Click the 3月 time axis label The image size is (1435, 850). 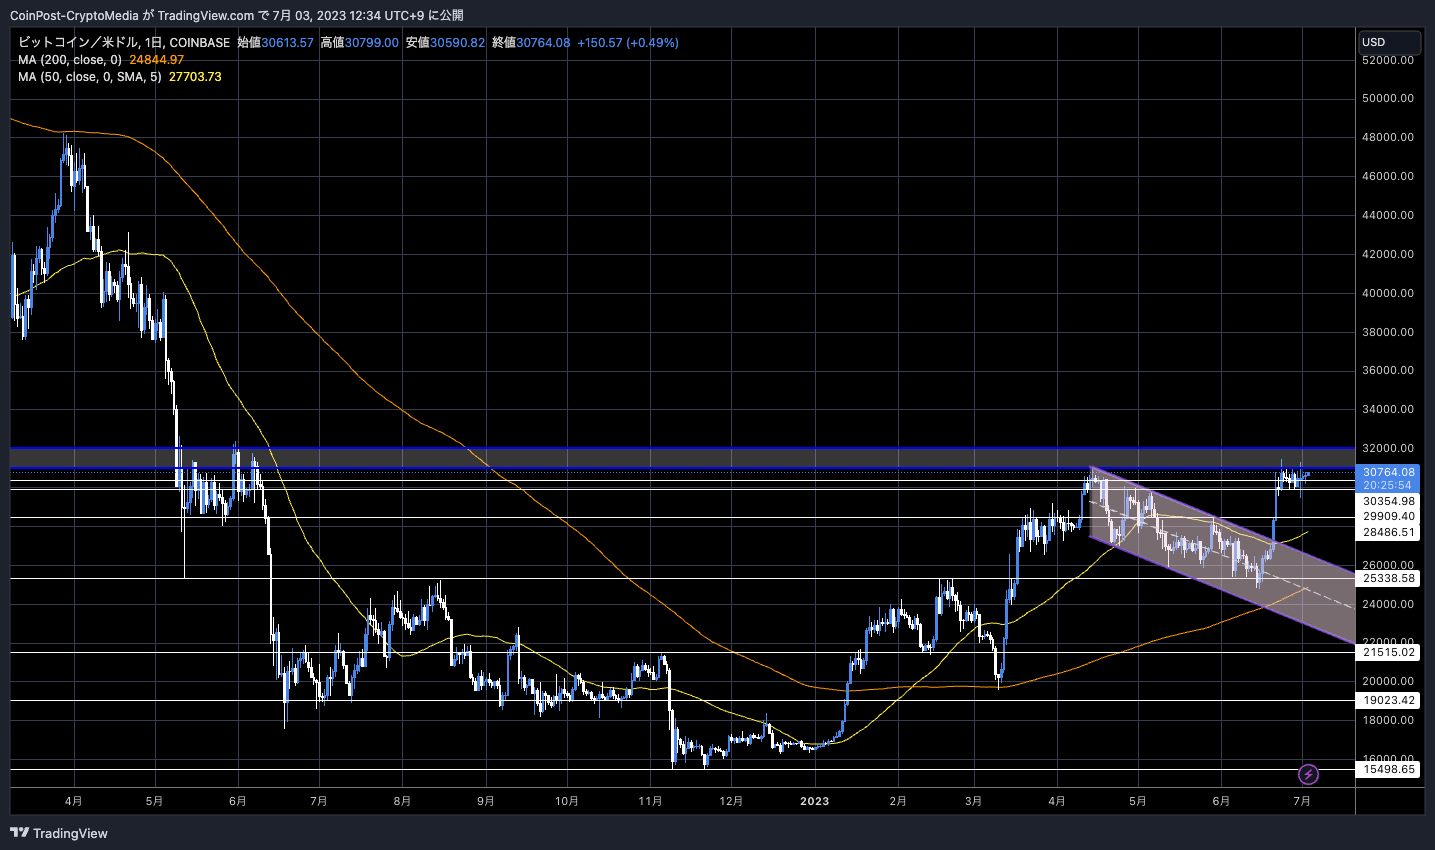click(974, 801)
